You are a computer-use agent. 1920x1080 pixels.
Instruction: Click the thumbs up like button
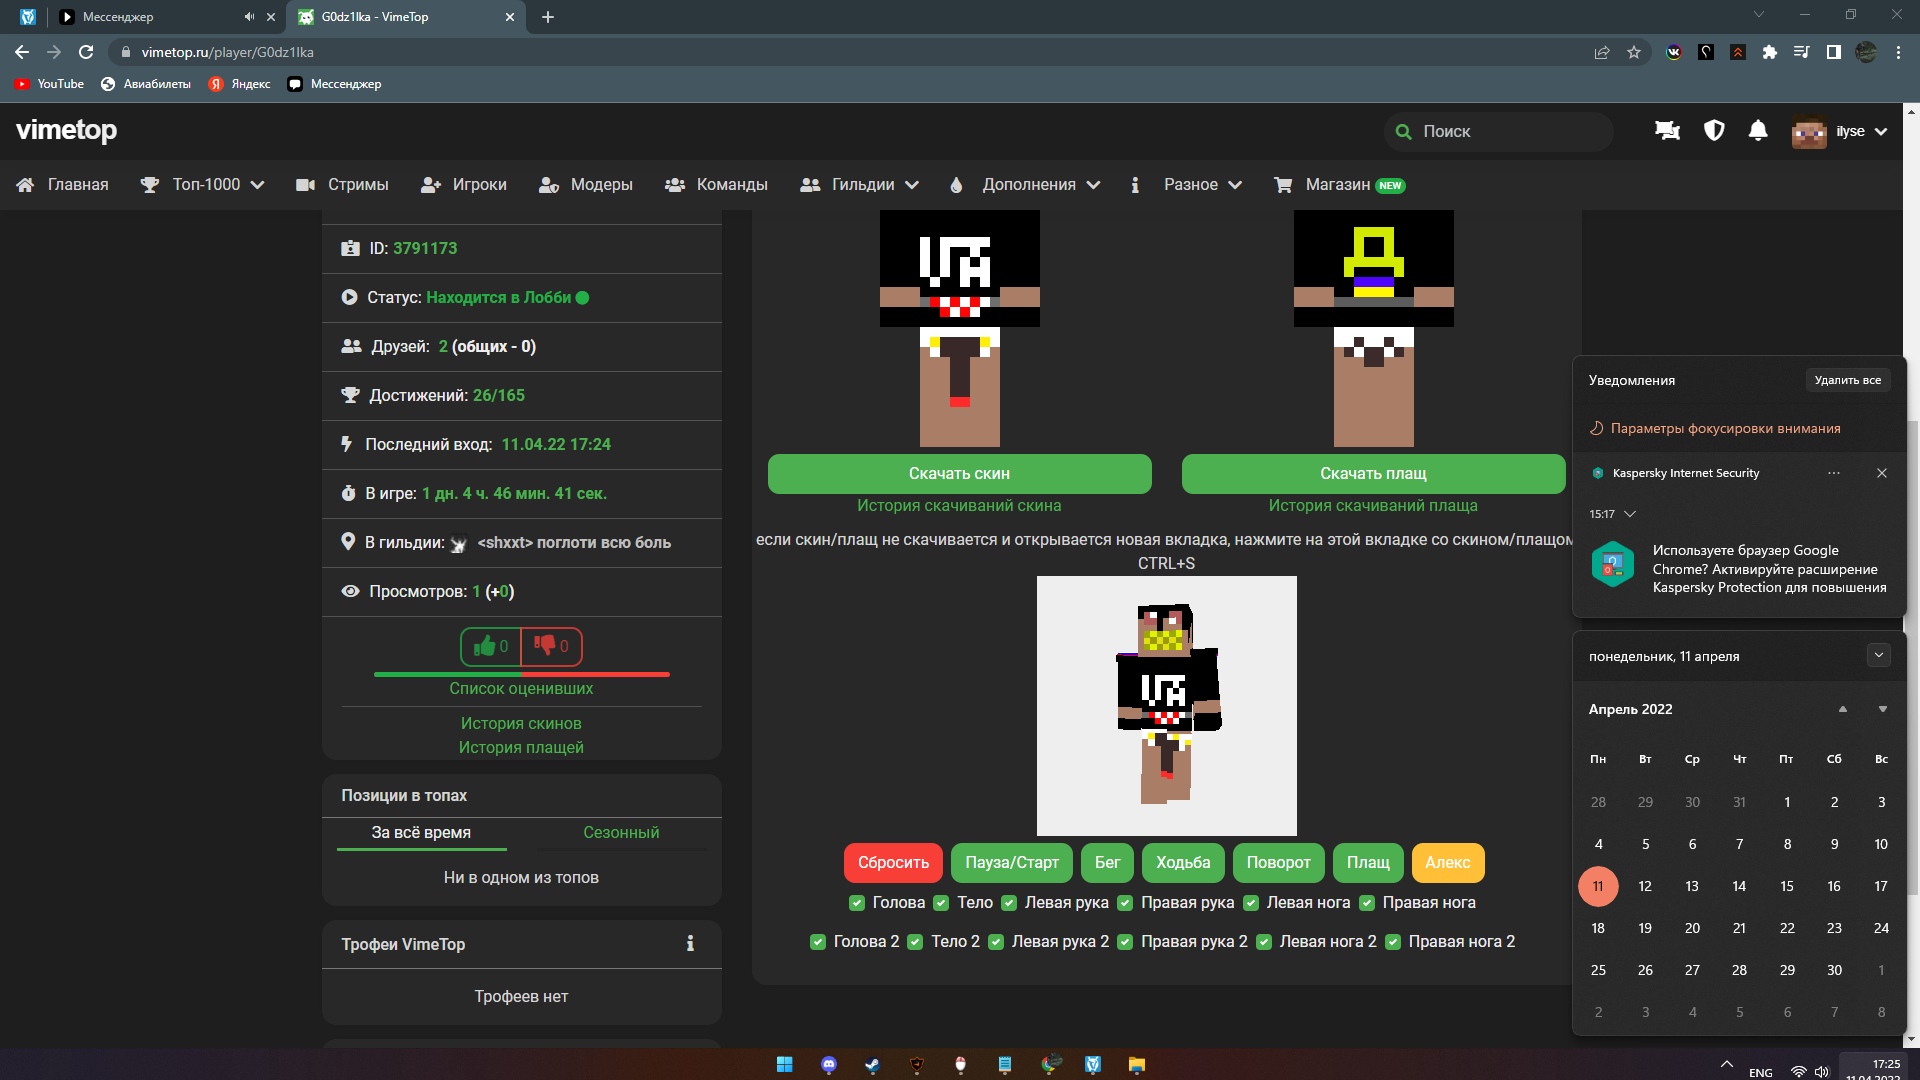point(490,647)
